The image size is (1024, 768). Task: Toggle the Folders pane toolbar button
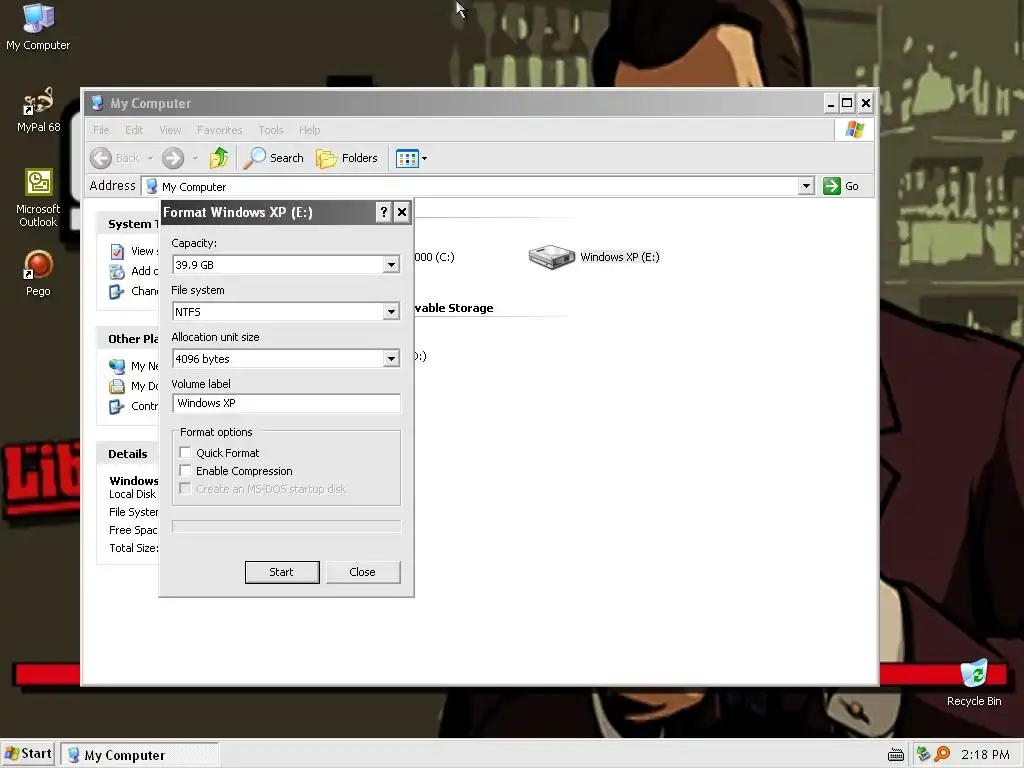[347, 158]
